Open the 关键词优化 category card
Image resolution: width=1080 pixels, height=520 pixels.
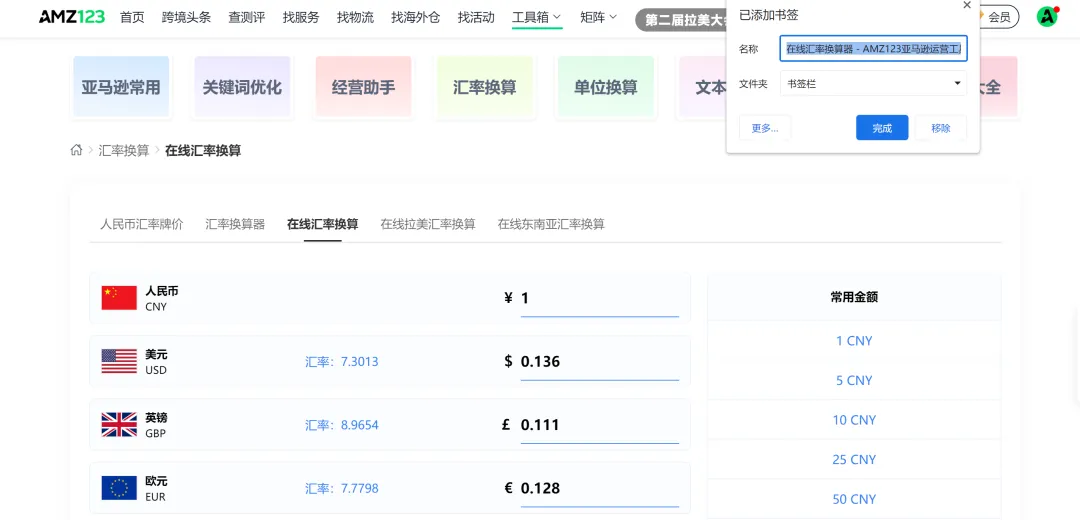(242, 87)
